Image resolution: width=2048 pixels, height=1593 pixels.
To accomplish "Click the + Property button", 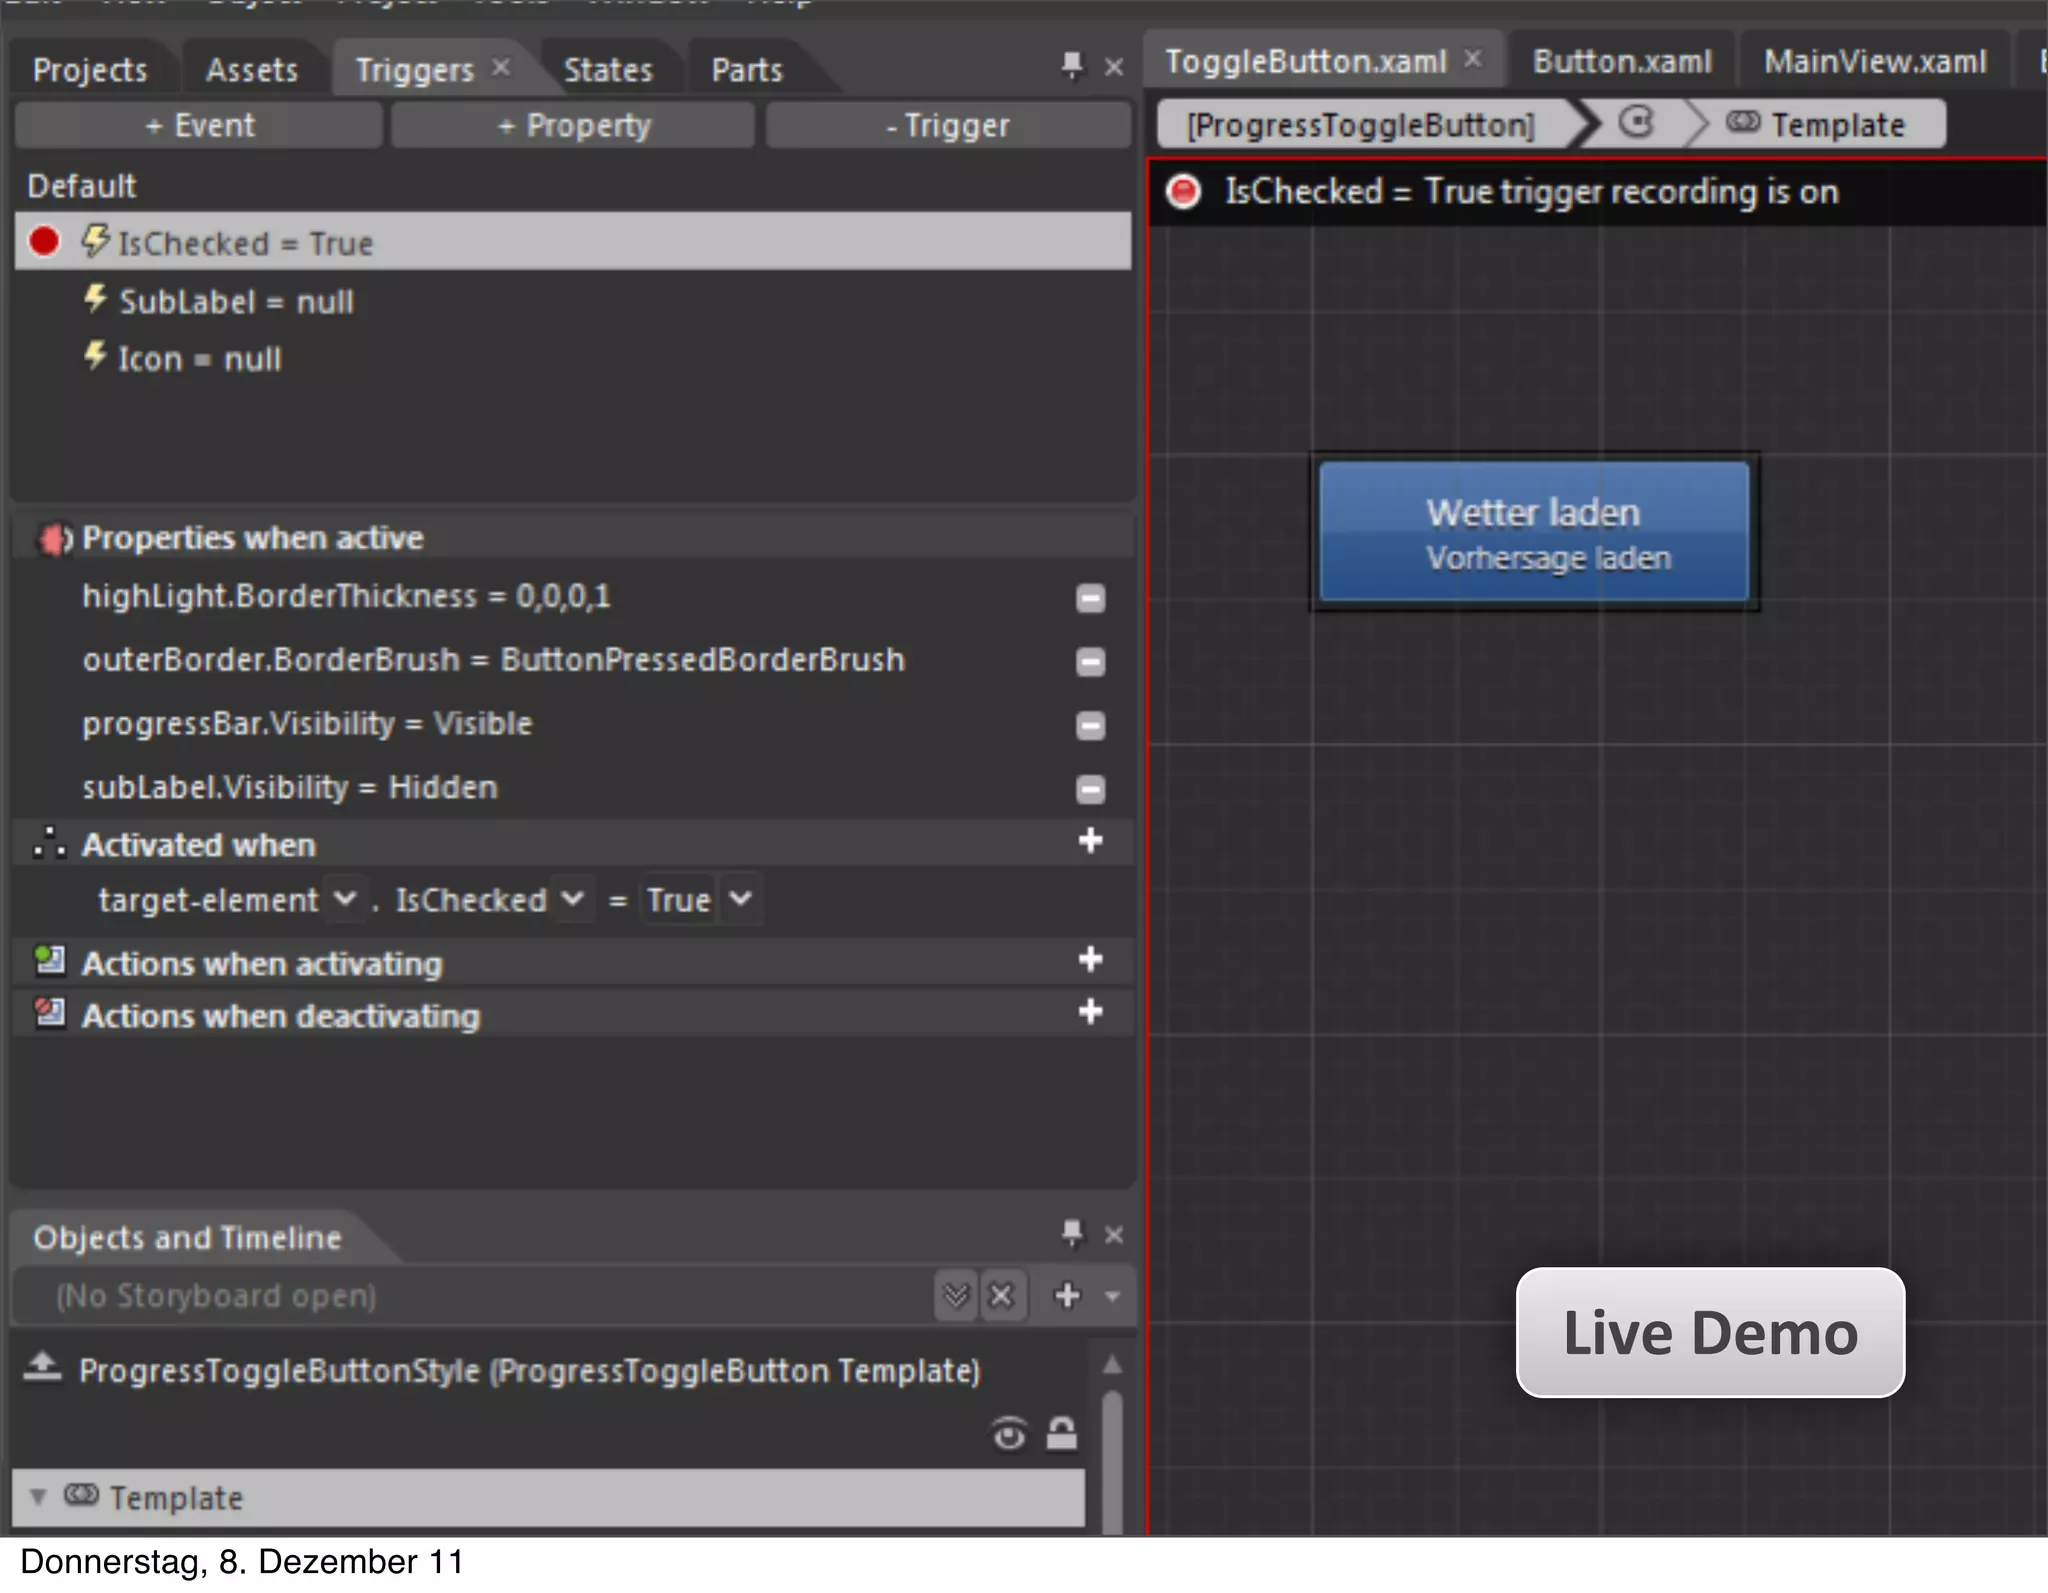I will pyautogui.click(x=573, y=126).
